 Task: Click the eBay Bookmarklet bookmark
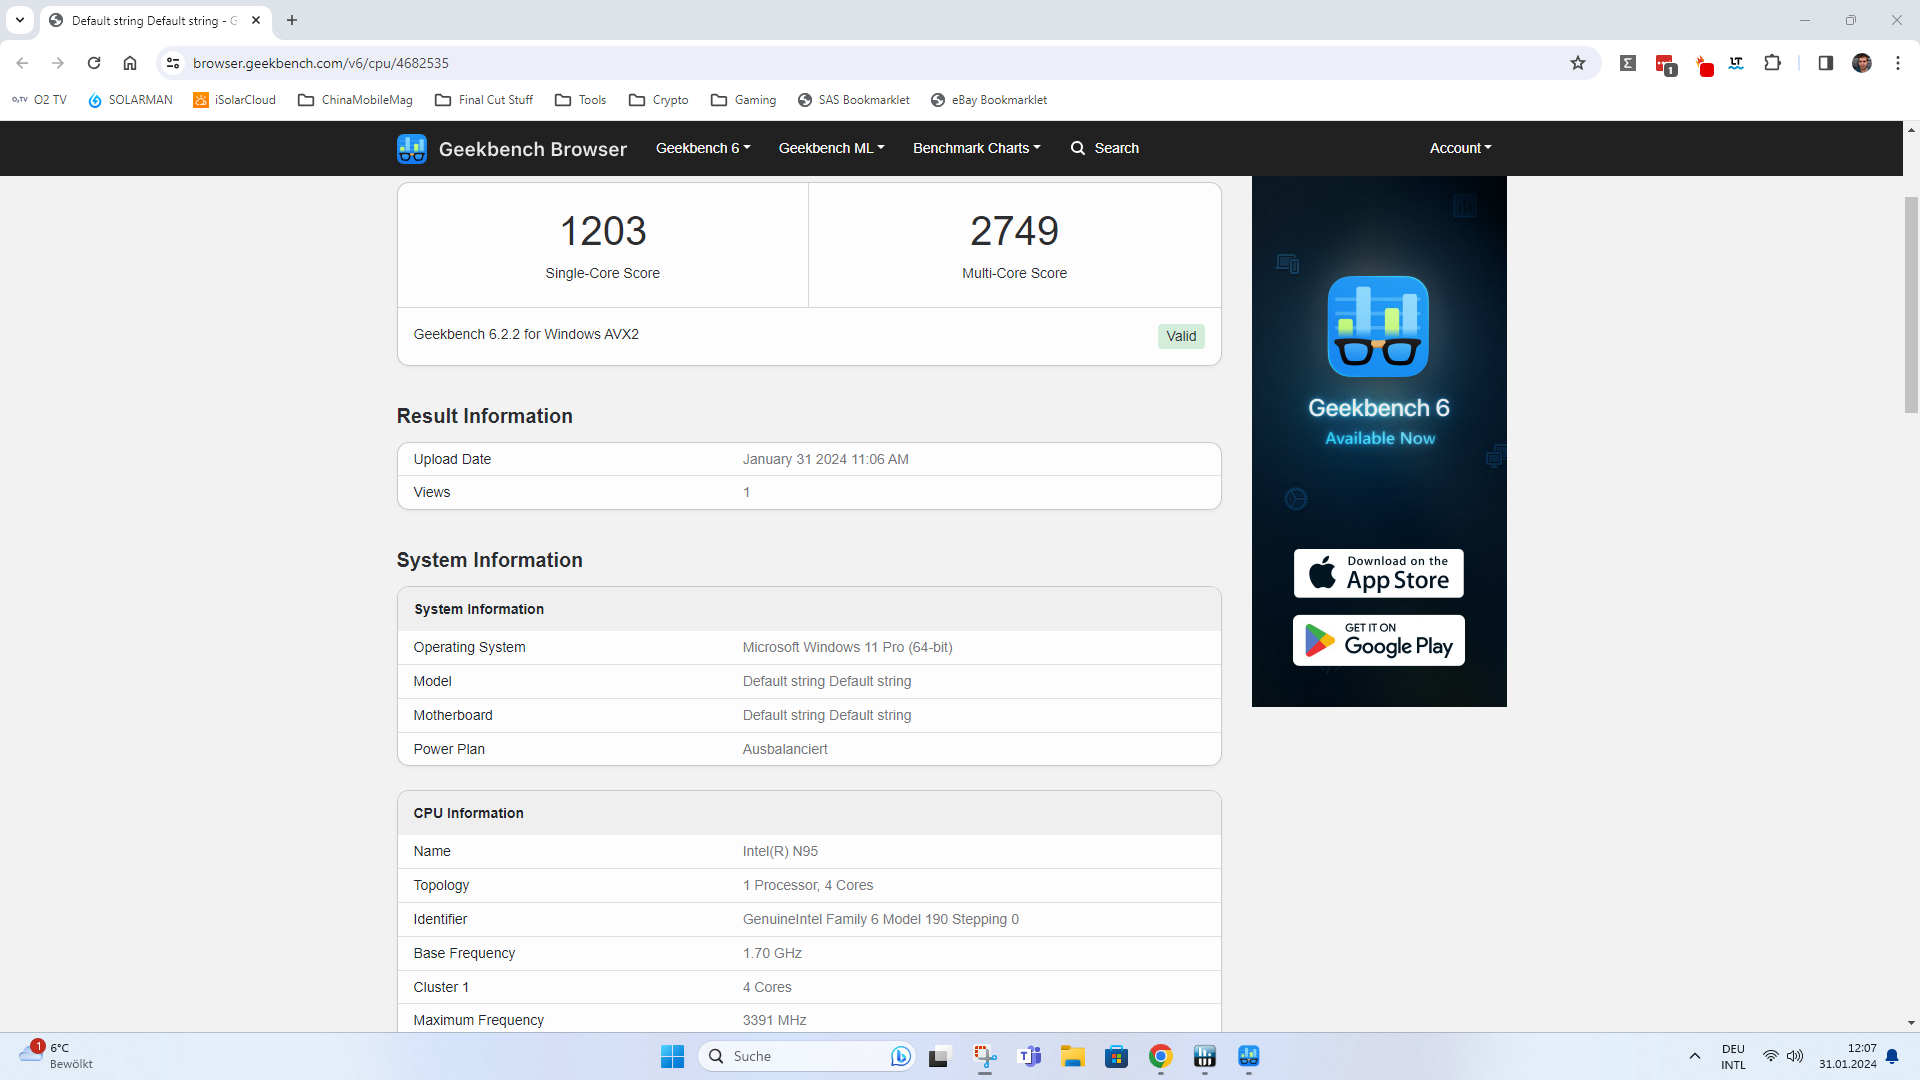coord(989,100)
